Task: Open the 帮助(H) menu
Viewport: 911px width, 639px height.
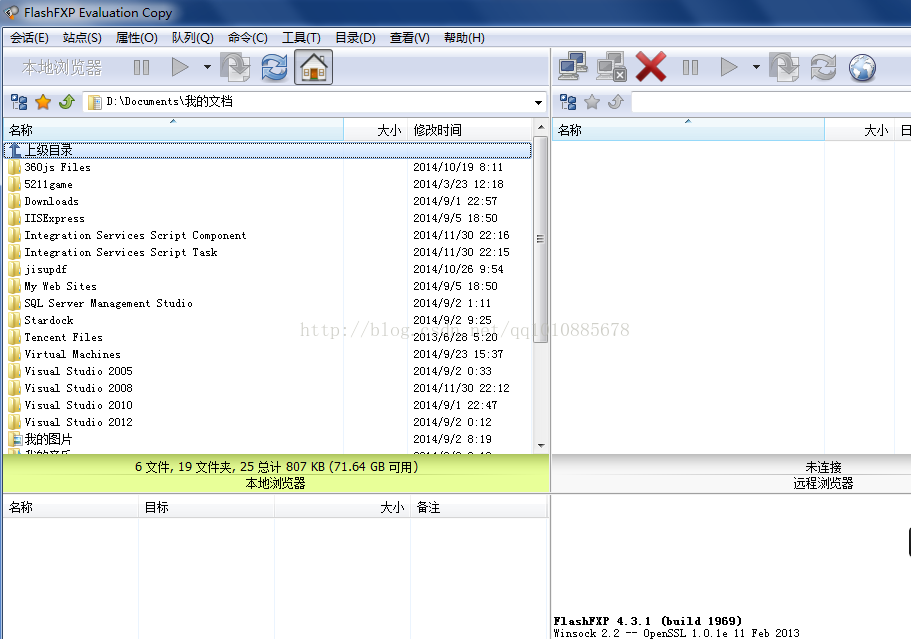Action: coord(464,38)
